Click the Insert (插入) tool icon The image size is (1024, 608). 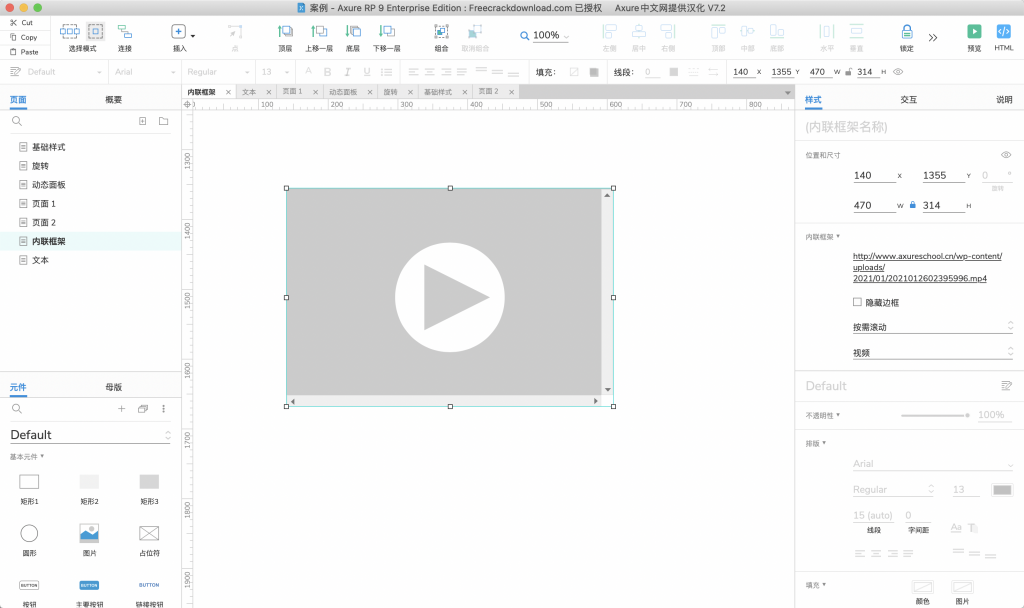pyautogui.click(x=178, y=32)
